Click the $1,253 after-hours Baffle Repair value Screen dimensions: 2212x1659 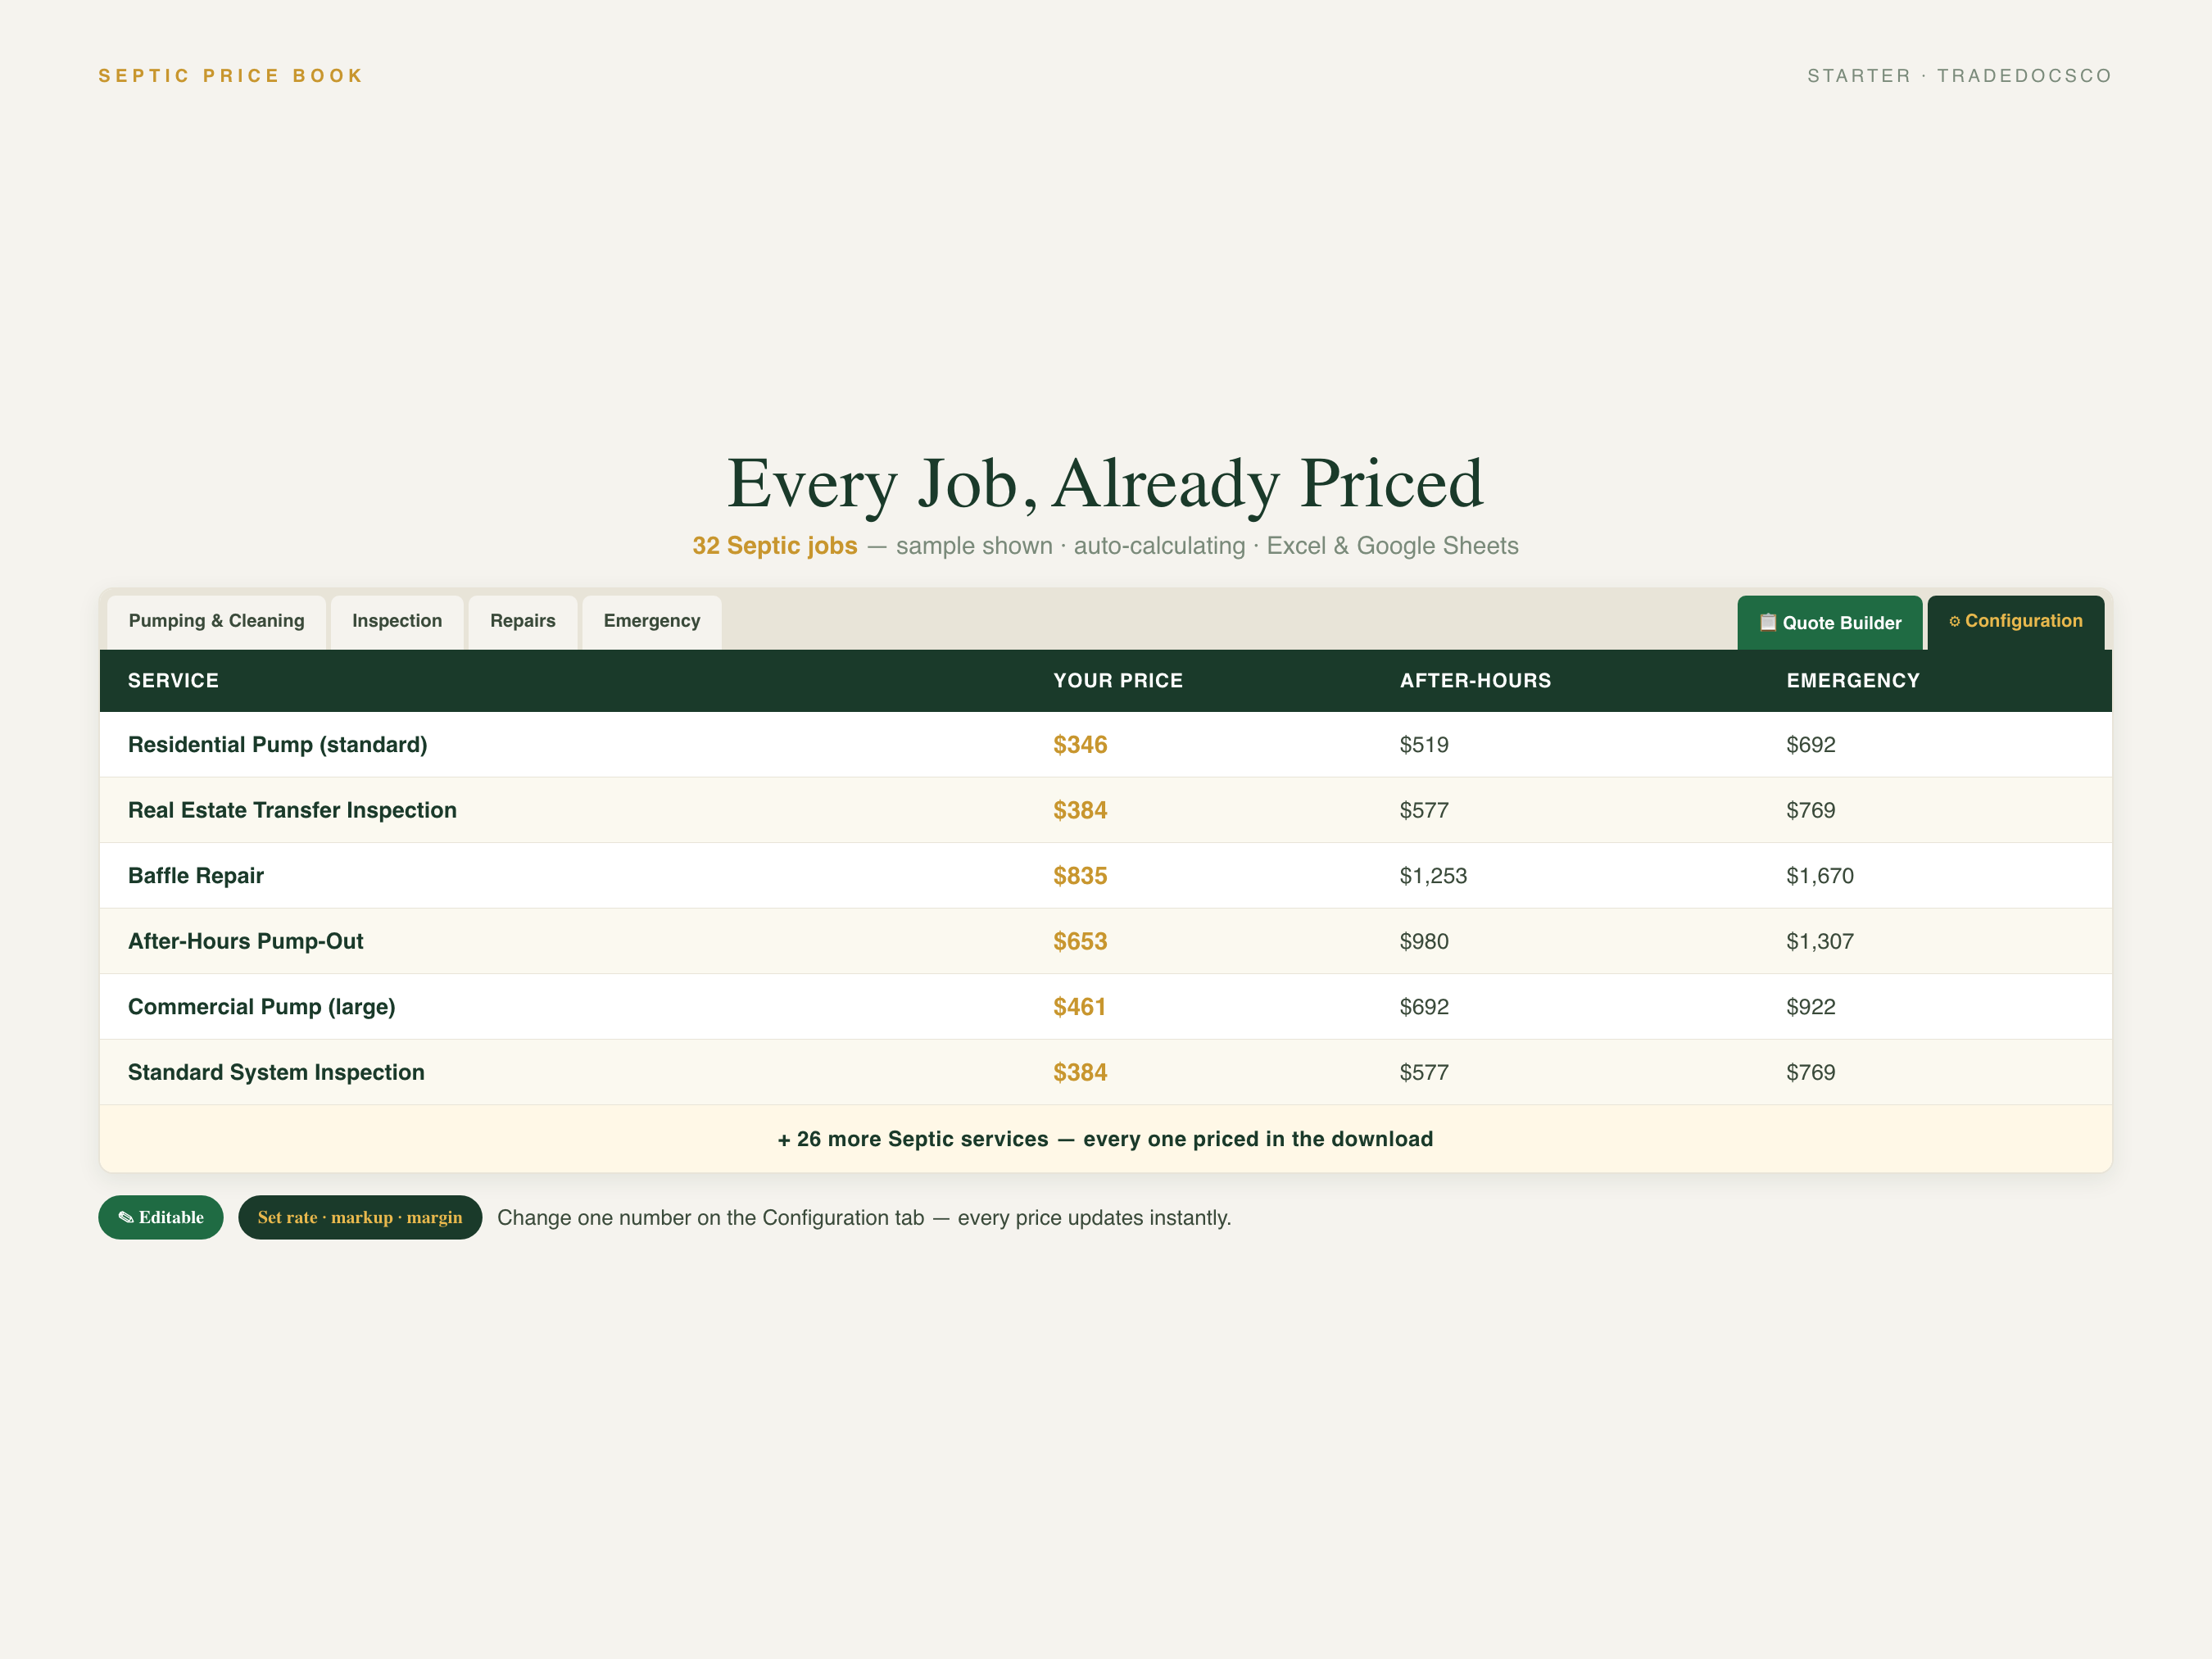[1433, 876]
